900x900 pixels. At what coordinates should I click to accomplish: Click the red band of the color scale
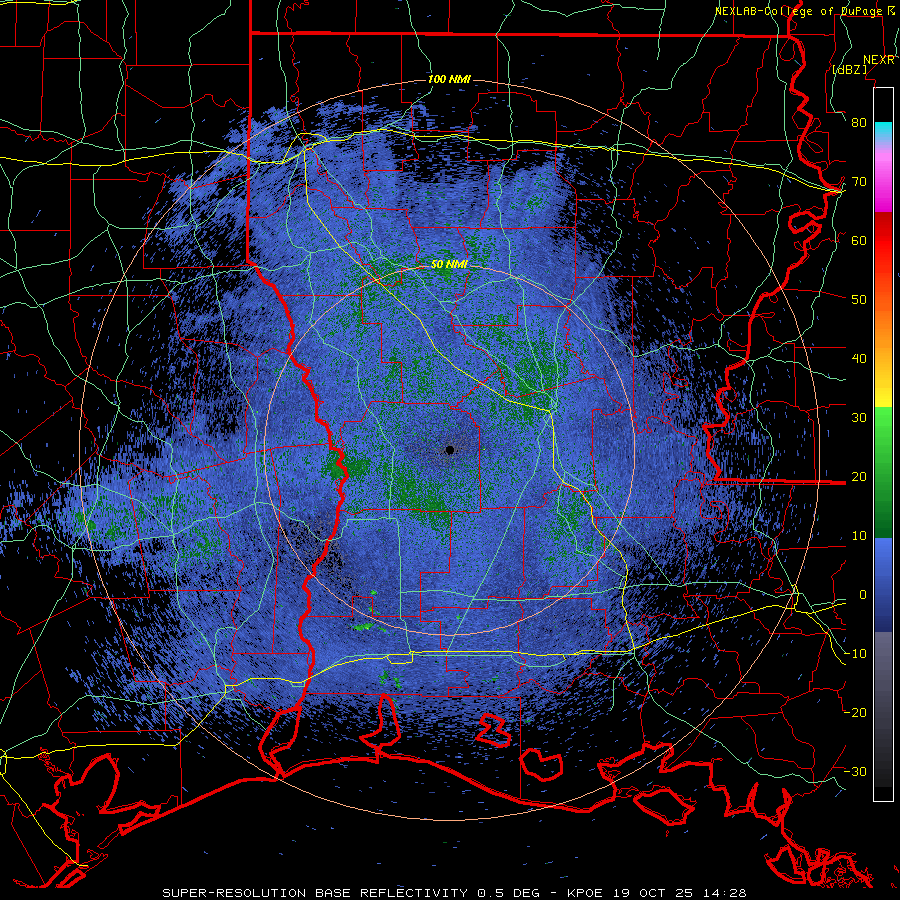click(x=883, y=241)
